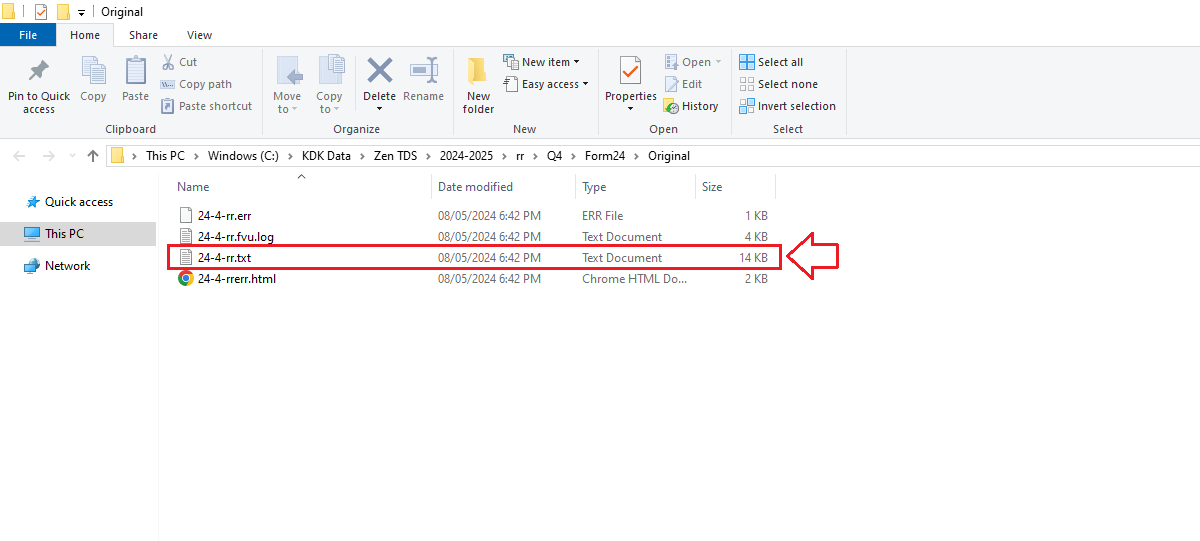Open Customize Quick Access Toolbar arrow
This screenshot has height=541, width=1200.
click(x=81, y=13)
